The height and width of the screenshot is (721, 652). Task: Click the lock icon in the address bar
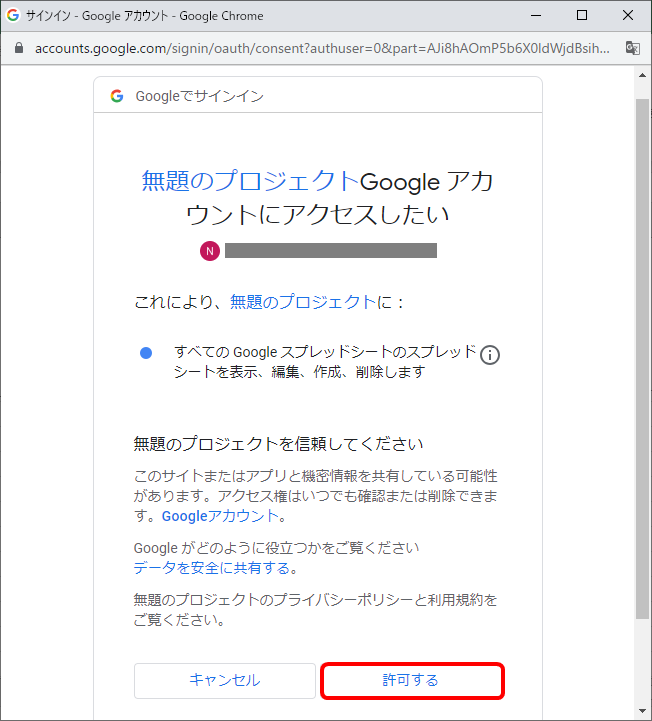pos(19,48)
